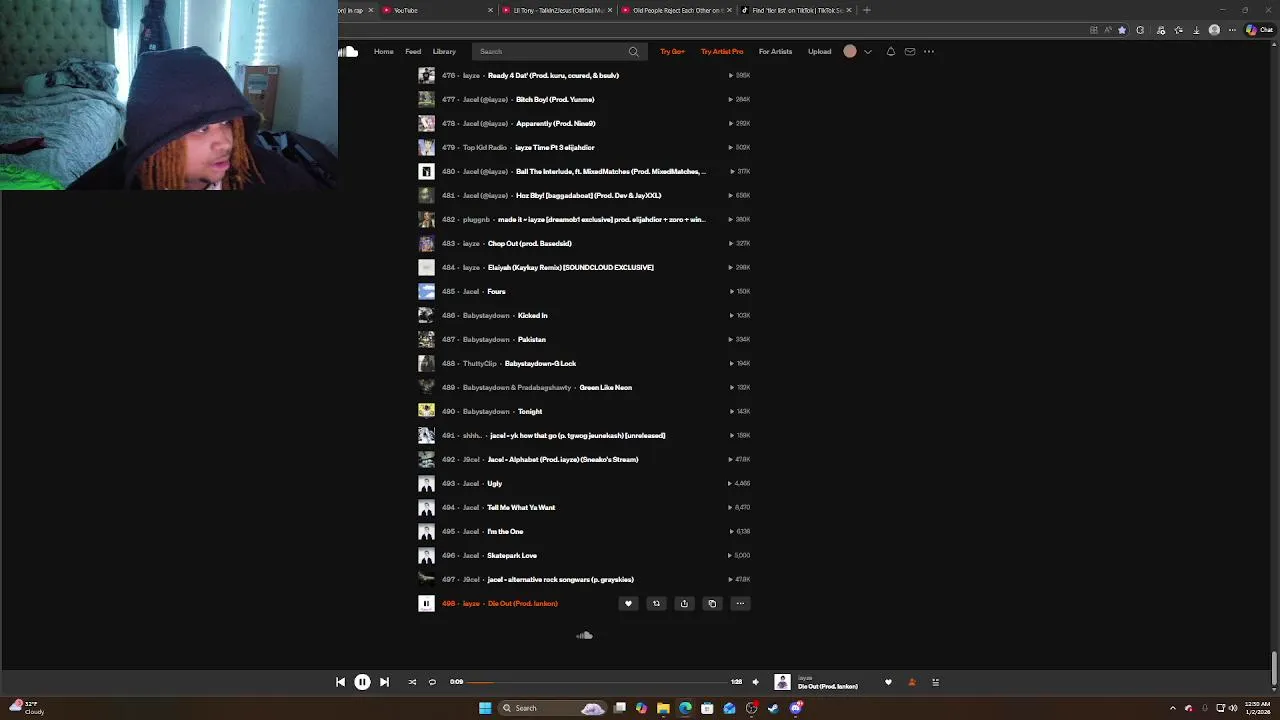
Task: Open the notifications bell
Action: 890,51
